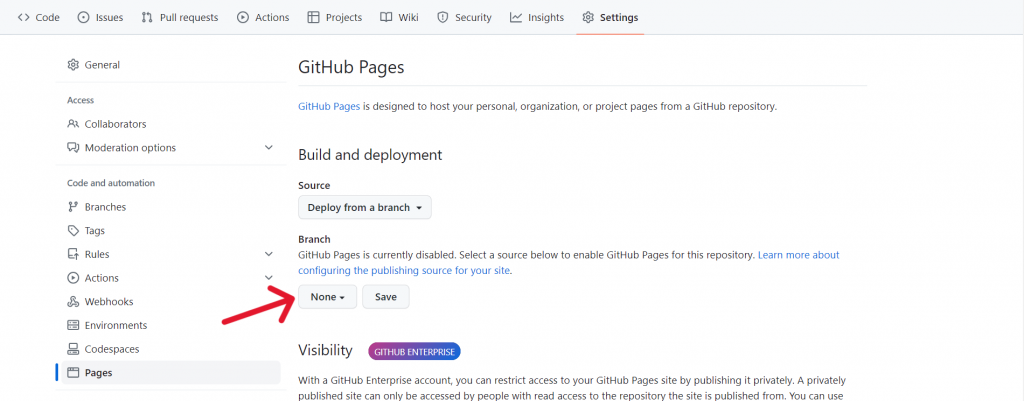Open the GitHub Pages documentation link
This screenshot has height=401, width=1024.
click(x=329, y=106)
